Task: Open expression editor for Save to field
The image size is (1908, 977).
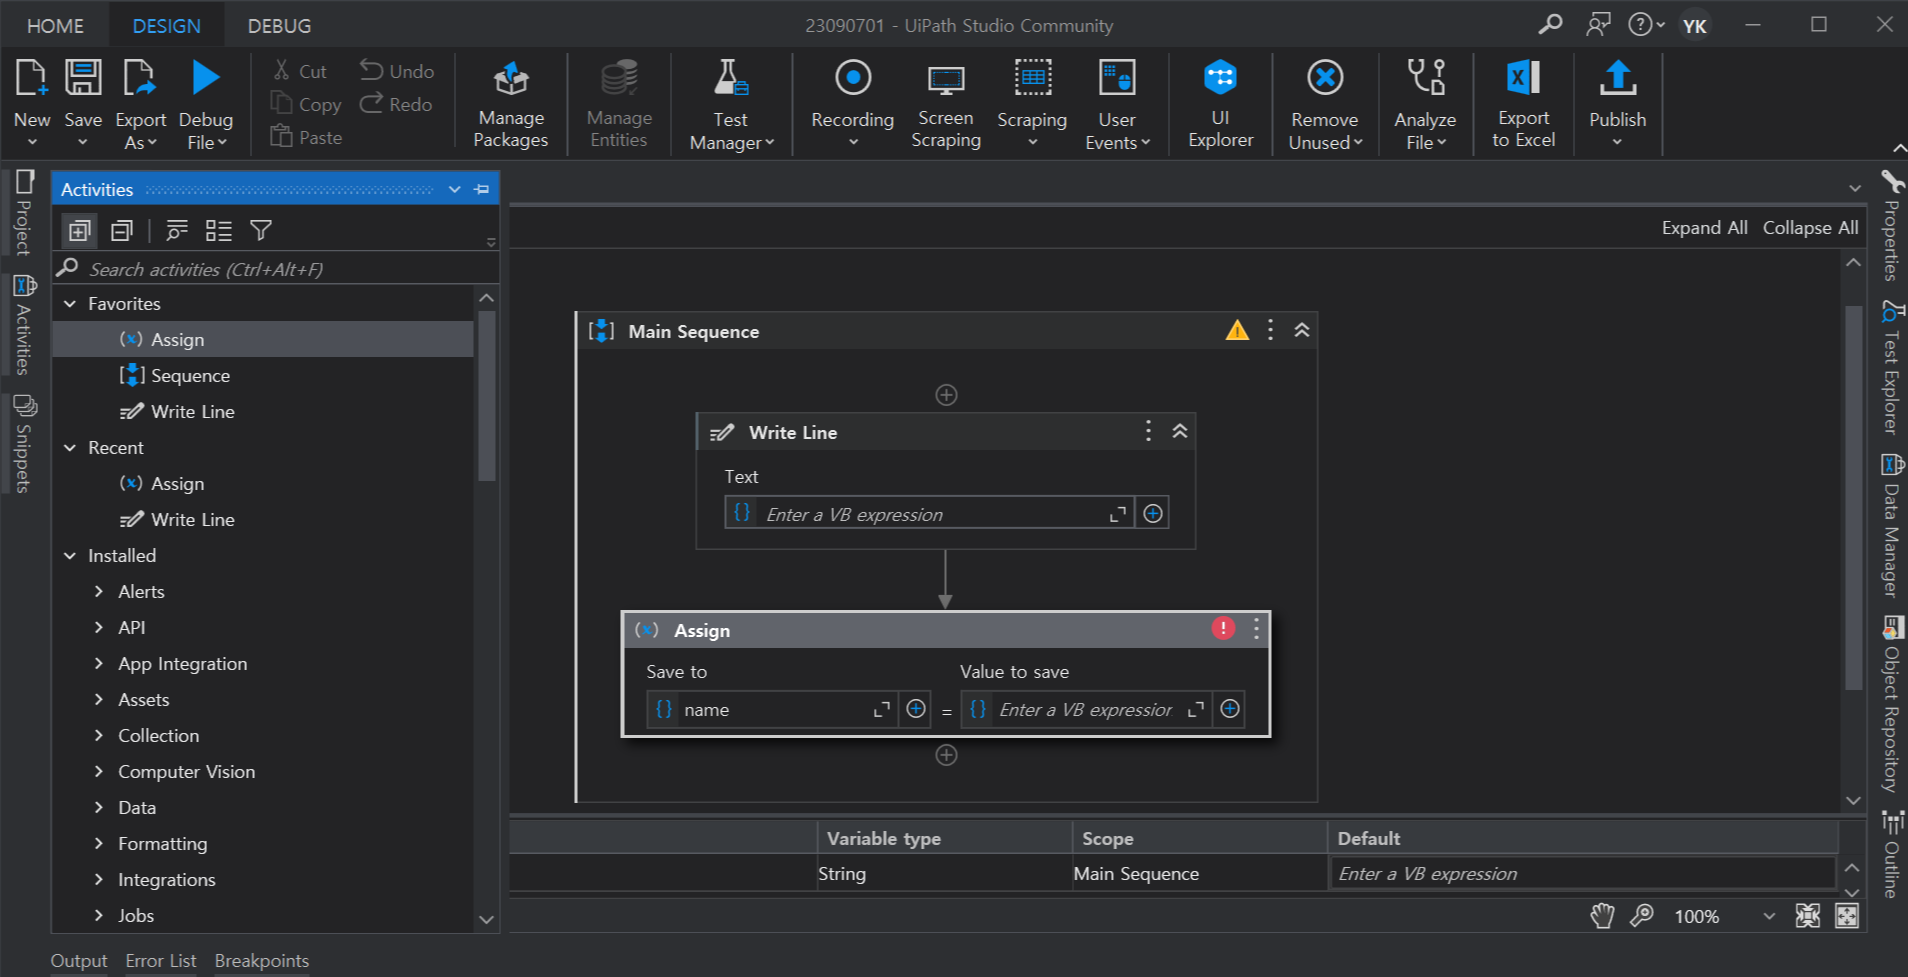Action: coord(881,709)
